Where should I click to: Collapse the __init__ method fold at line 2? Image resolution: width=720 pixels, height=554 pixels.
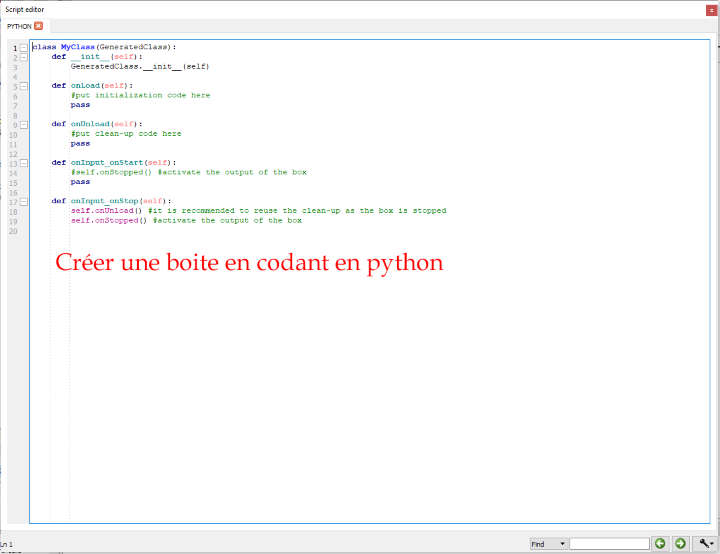(x=24, y=57)
